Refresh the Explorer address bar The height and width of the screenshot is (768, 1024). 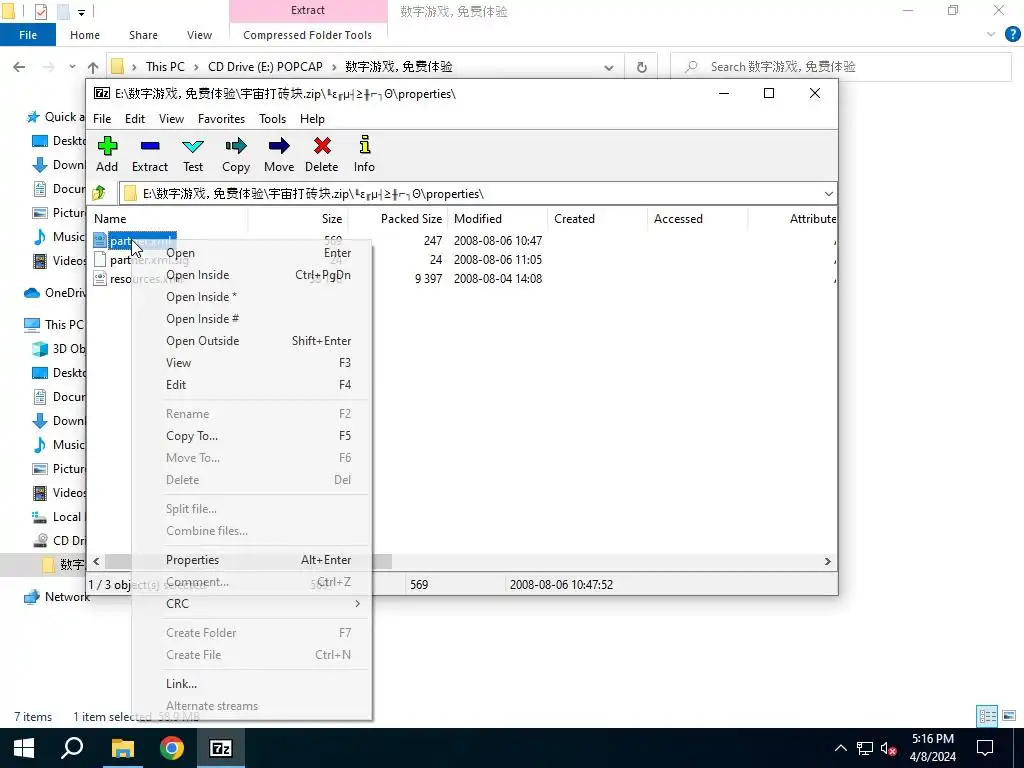641,67
